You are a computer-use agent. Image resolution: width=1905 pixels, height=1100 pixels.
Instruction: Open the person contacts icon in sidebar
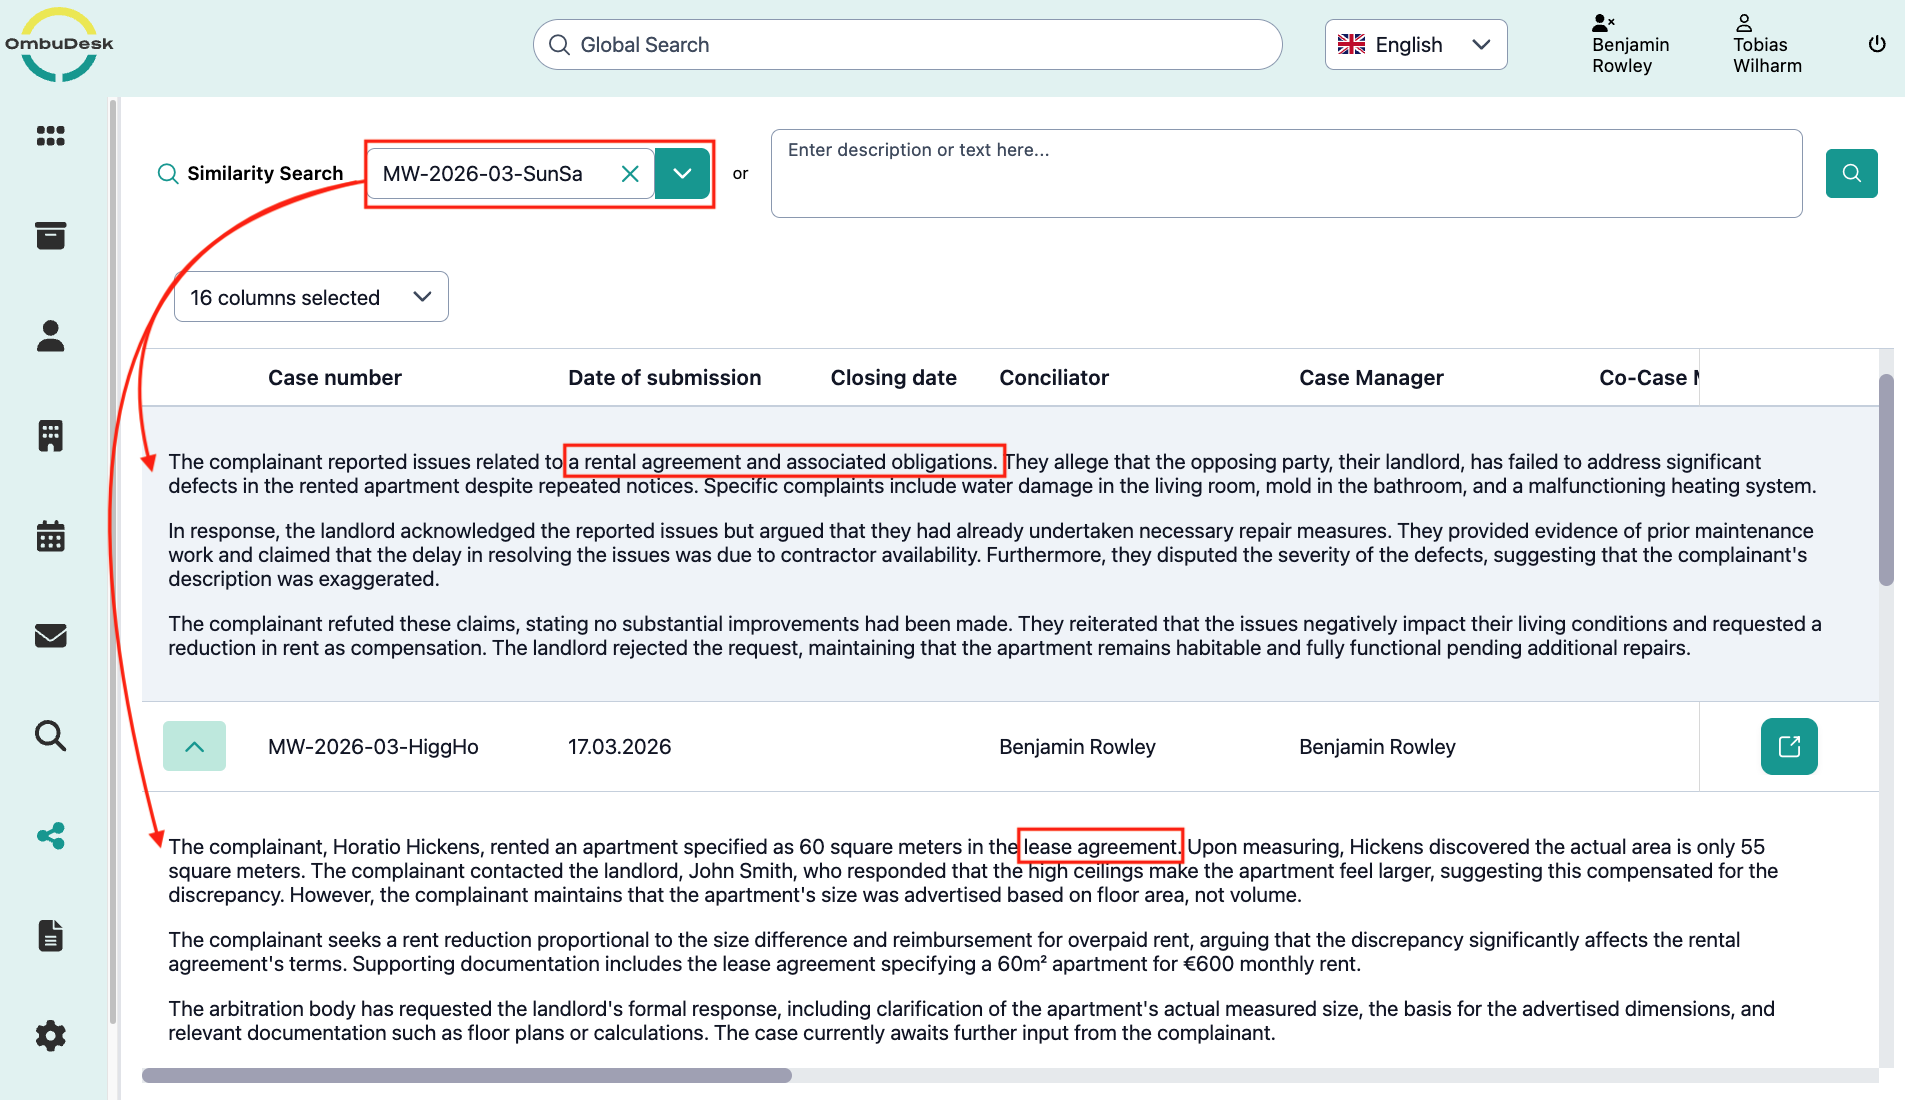51,336
